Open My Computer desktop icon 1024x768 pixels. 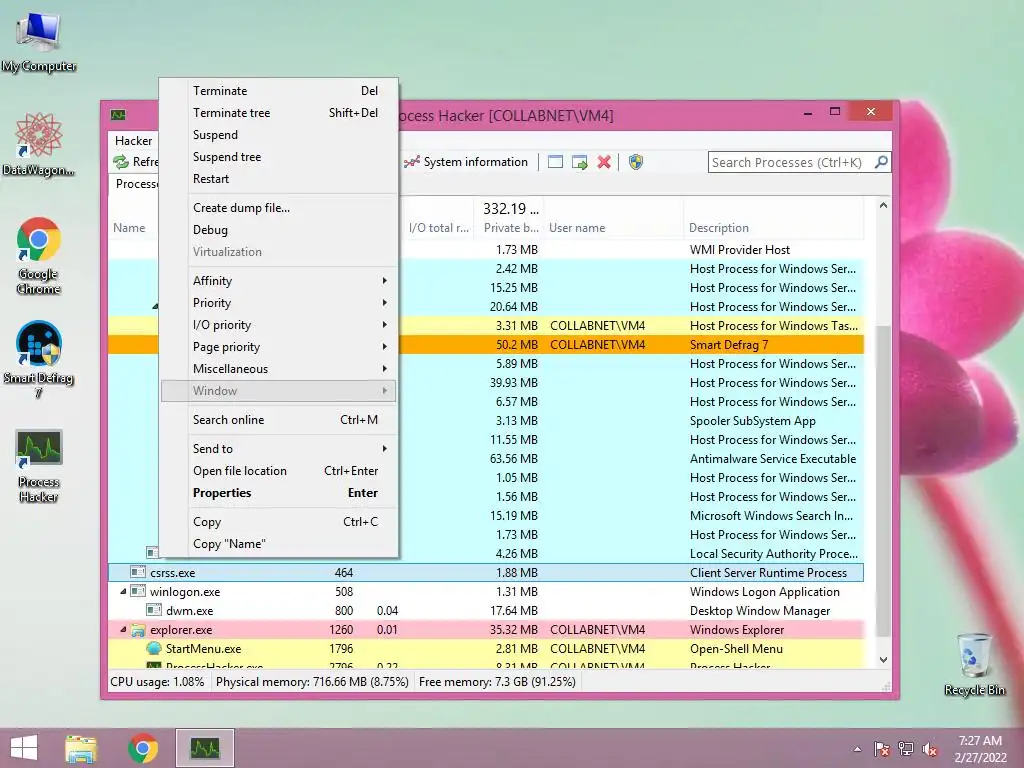pos(39,43)
